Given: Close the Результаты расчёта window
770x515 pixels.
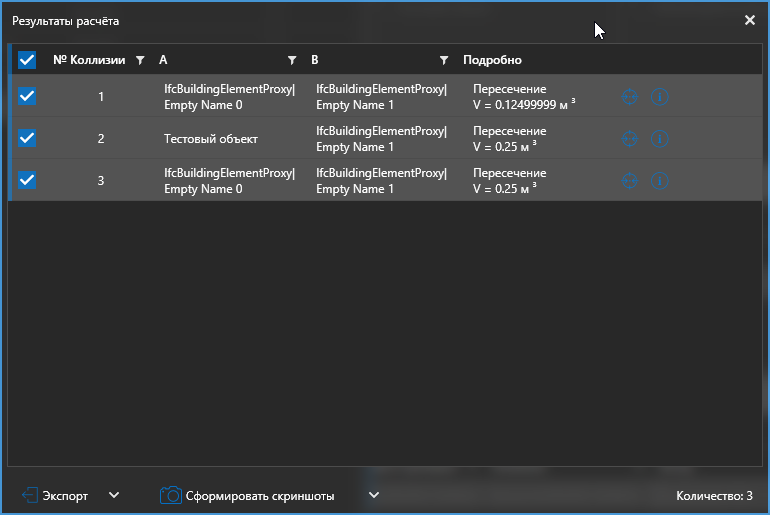Looking at the screenshot, I should click(x=750, y=20).
